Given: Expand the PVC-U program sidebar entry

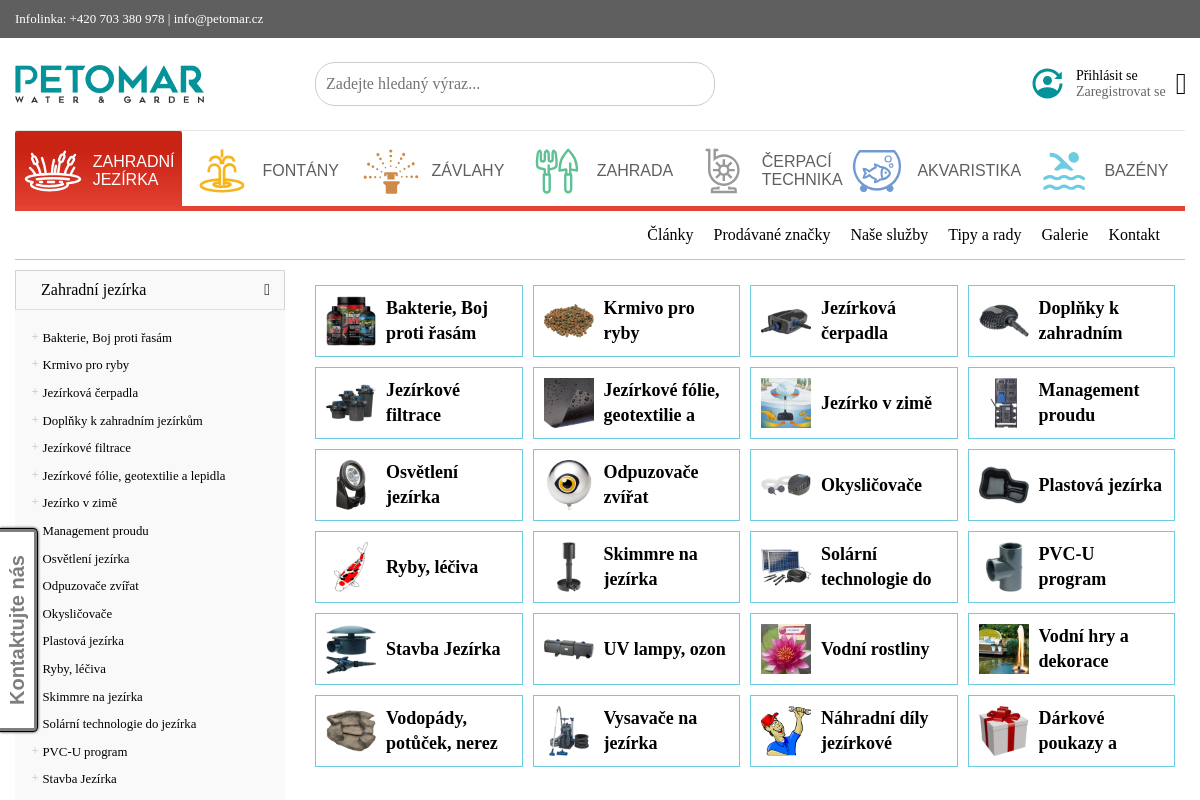Looking at the screenshot, I should tap(35, 751).
